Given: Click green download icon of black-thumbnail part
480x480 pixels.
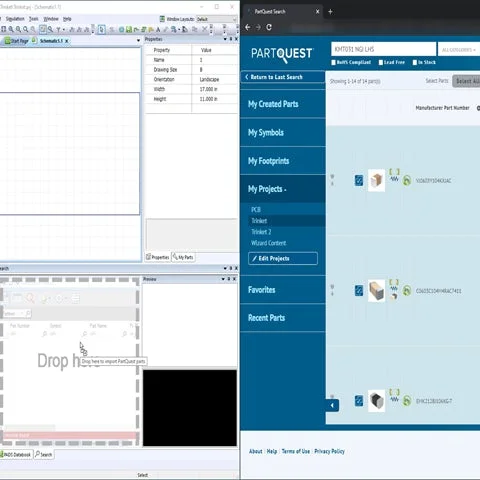Looking at the screenshot, I should (x=407, y=400).
